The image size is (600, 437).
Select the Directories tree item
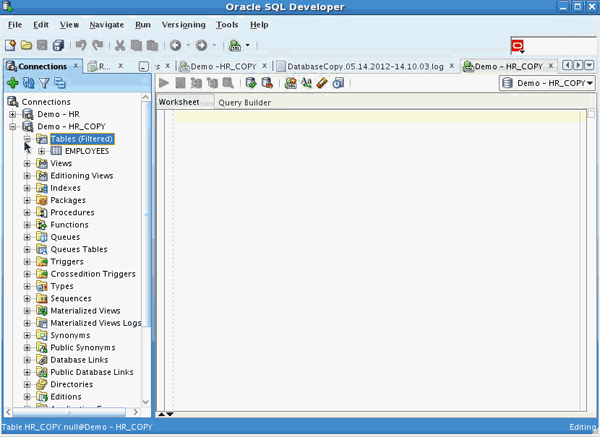point(72,384)
